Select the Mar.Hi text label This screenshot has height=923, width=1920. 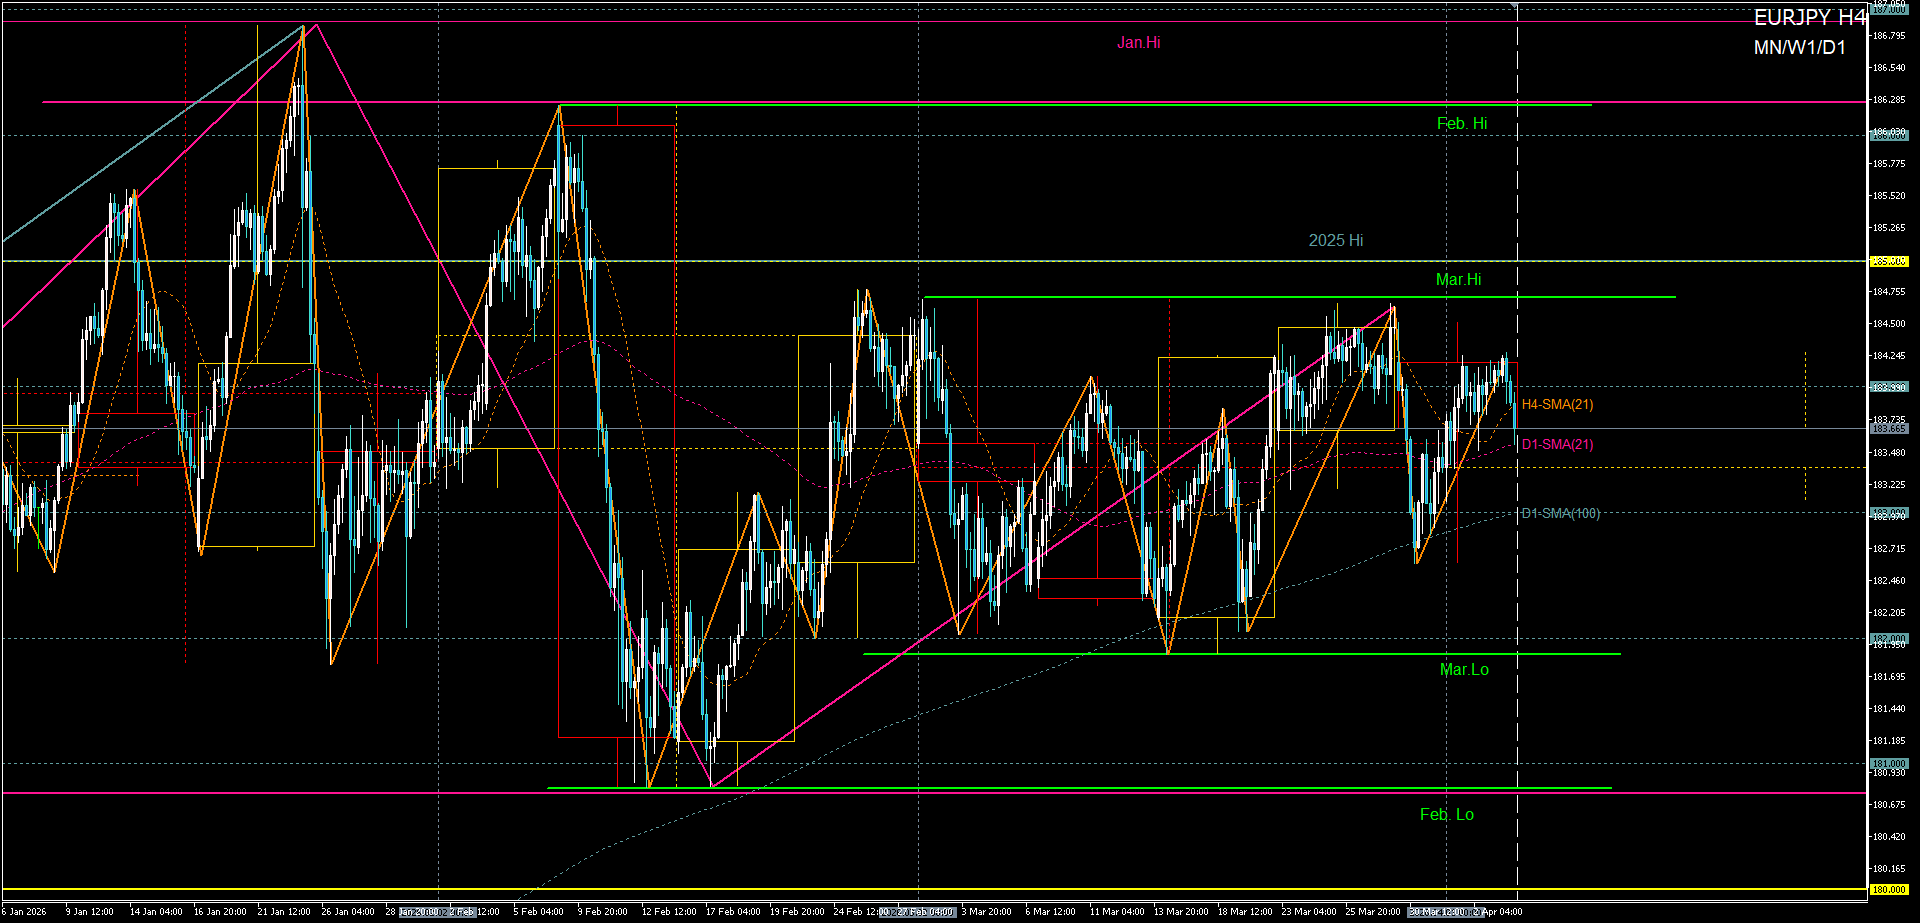point(1458,280)
